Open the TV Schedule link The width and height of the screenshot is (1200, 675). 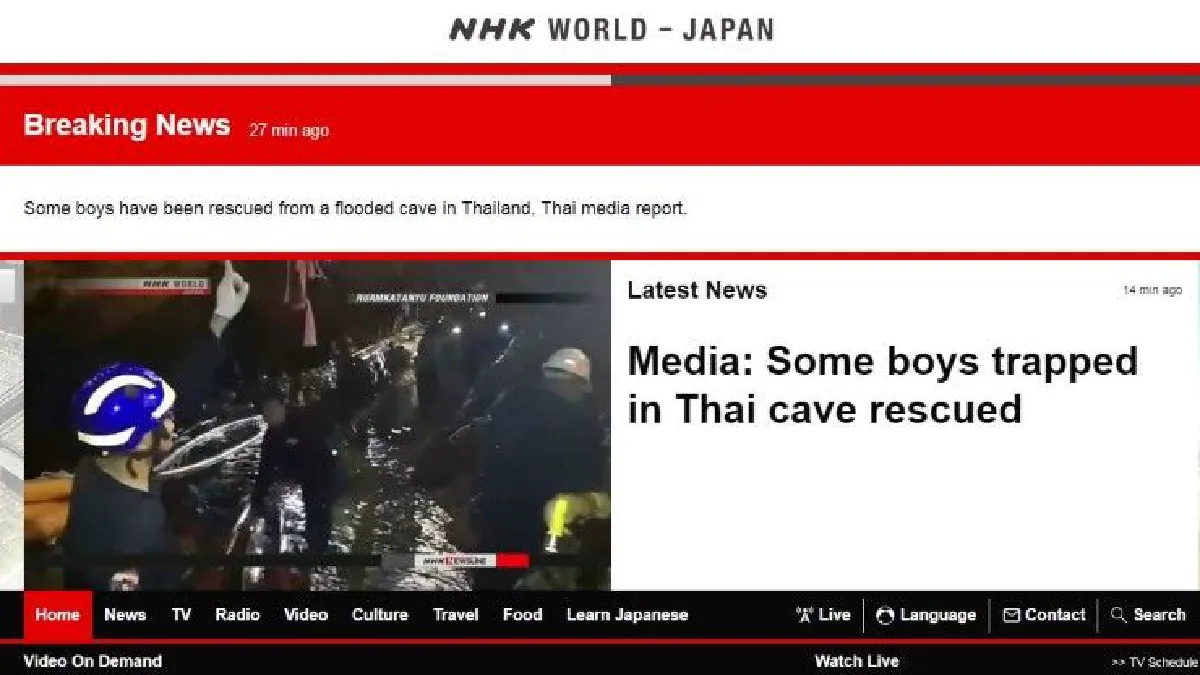coord(1155,662)
